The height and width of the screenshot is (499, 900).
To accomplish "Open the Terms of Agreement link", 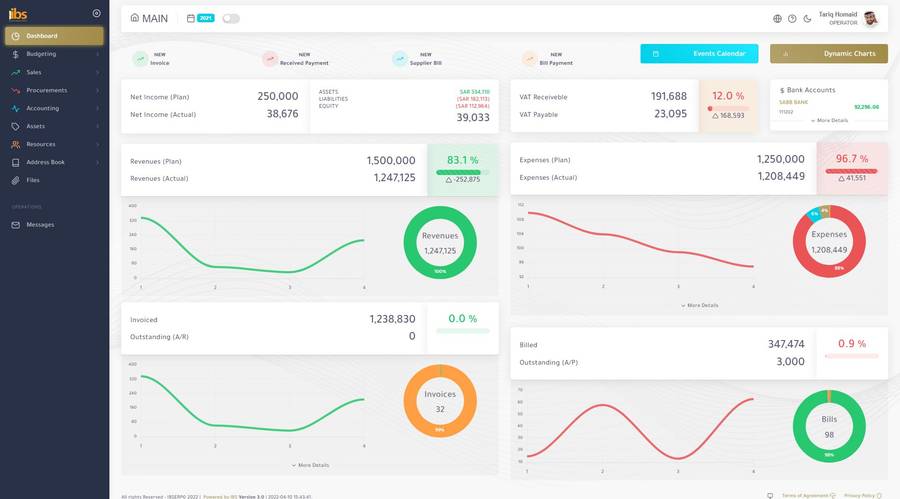I will [808, 496].
